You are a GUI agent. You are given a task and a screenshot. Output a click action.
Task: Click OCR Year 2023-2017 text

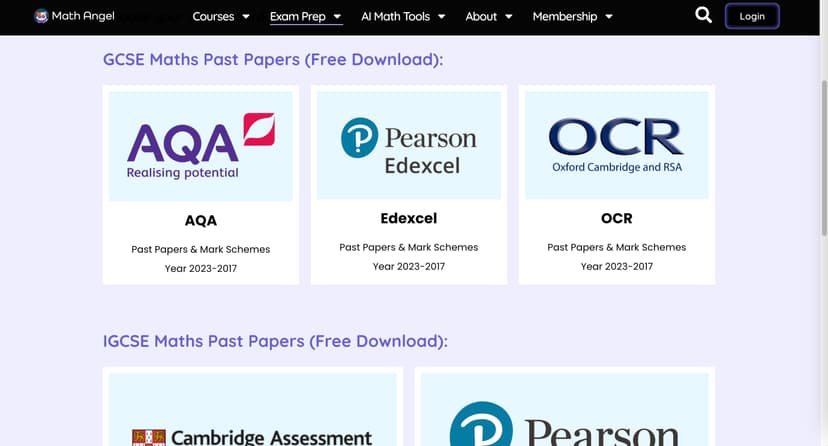coord(616,267)
